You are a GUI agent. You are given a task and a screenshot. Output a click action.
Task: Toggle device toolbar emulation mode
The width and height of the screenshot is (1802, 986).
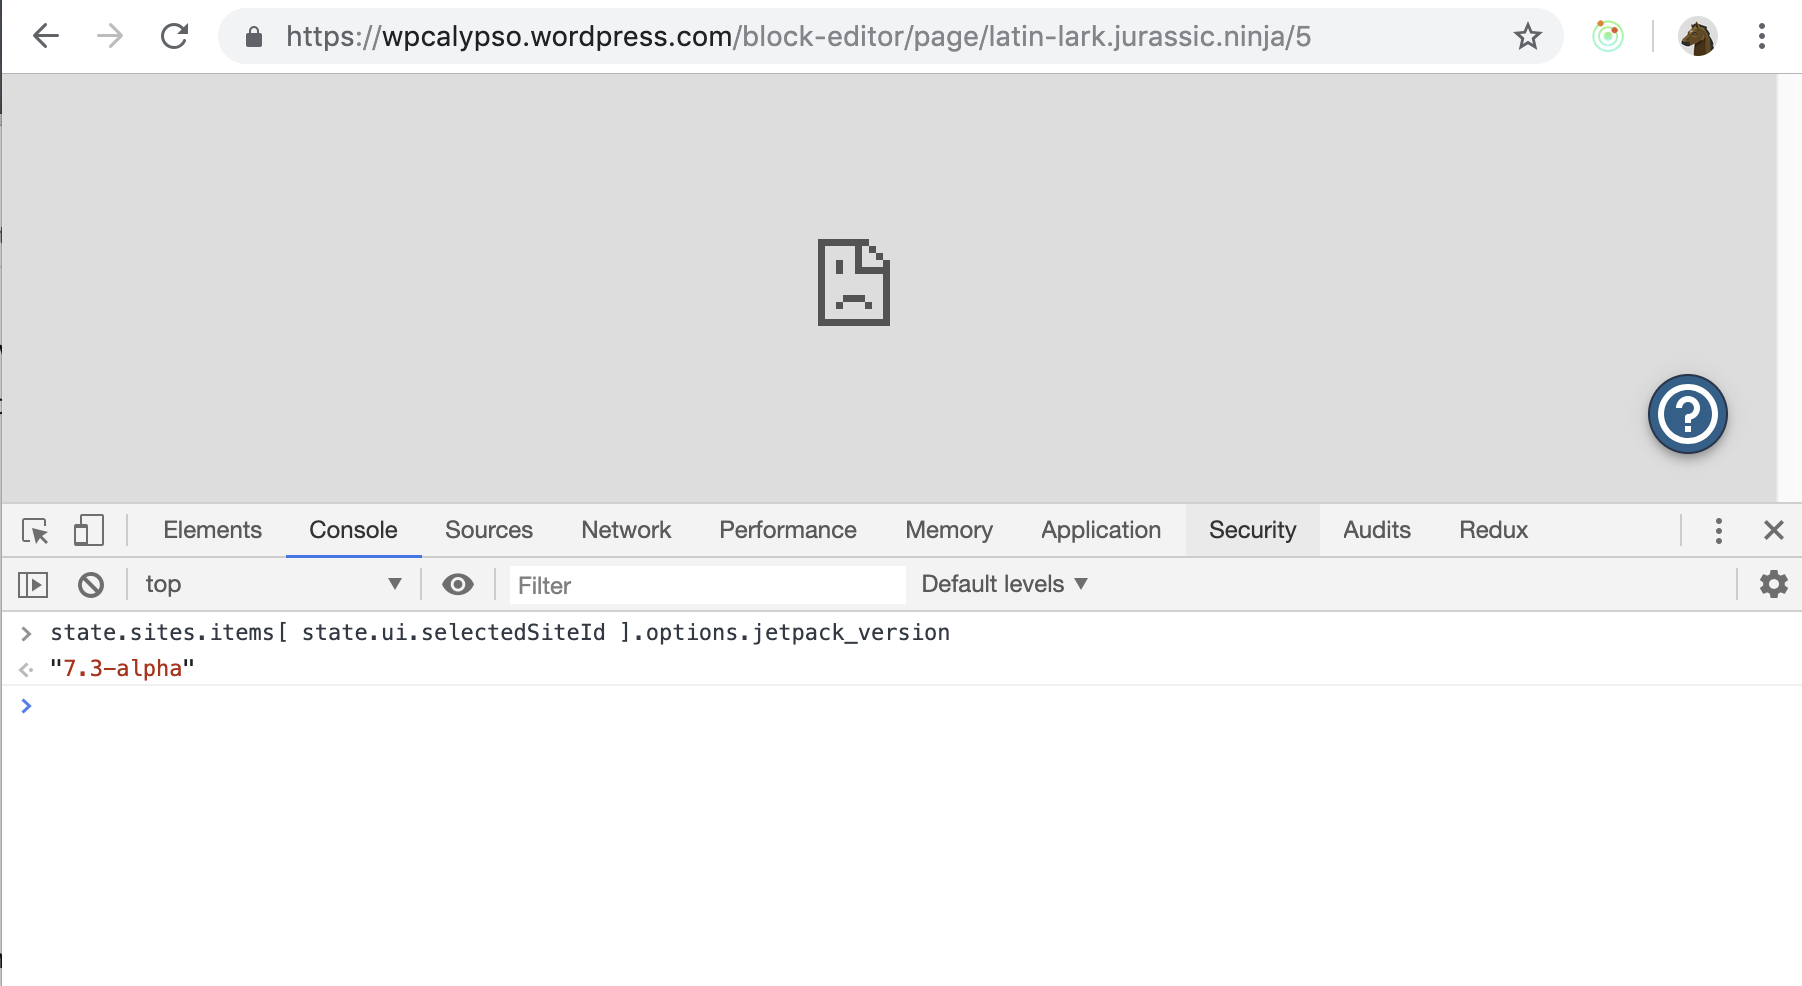click(88, 531)
